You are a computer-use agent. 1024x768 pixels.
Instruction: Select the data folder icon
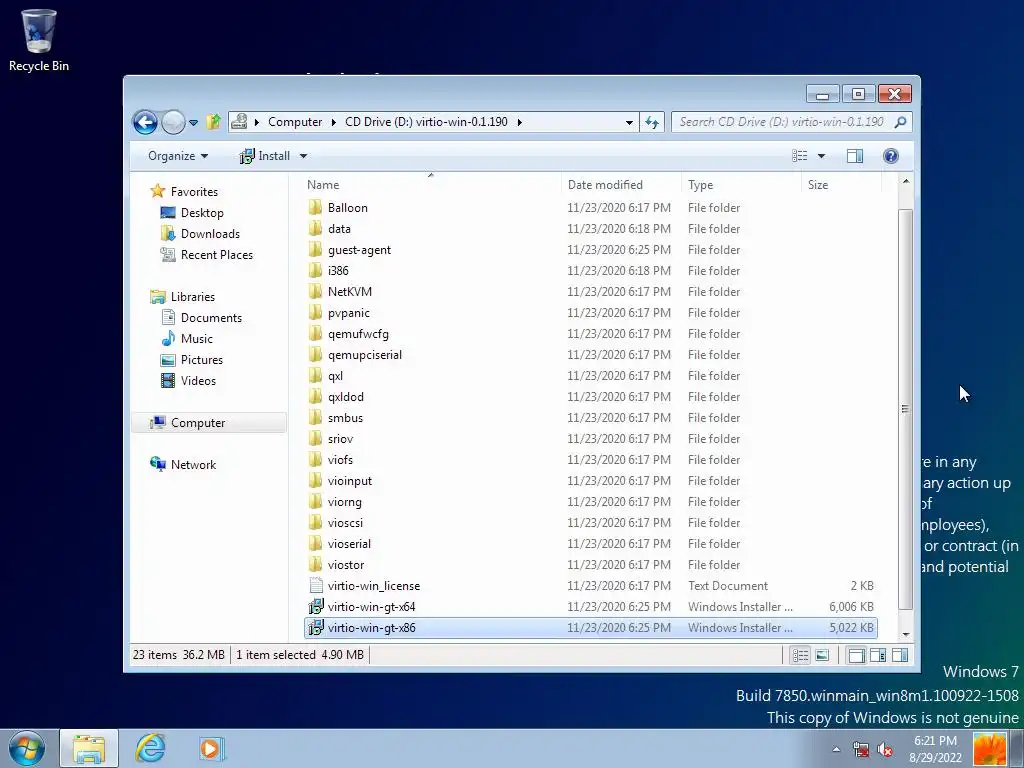[315, 229]
